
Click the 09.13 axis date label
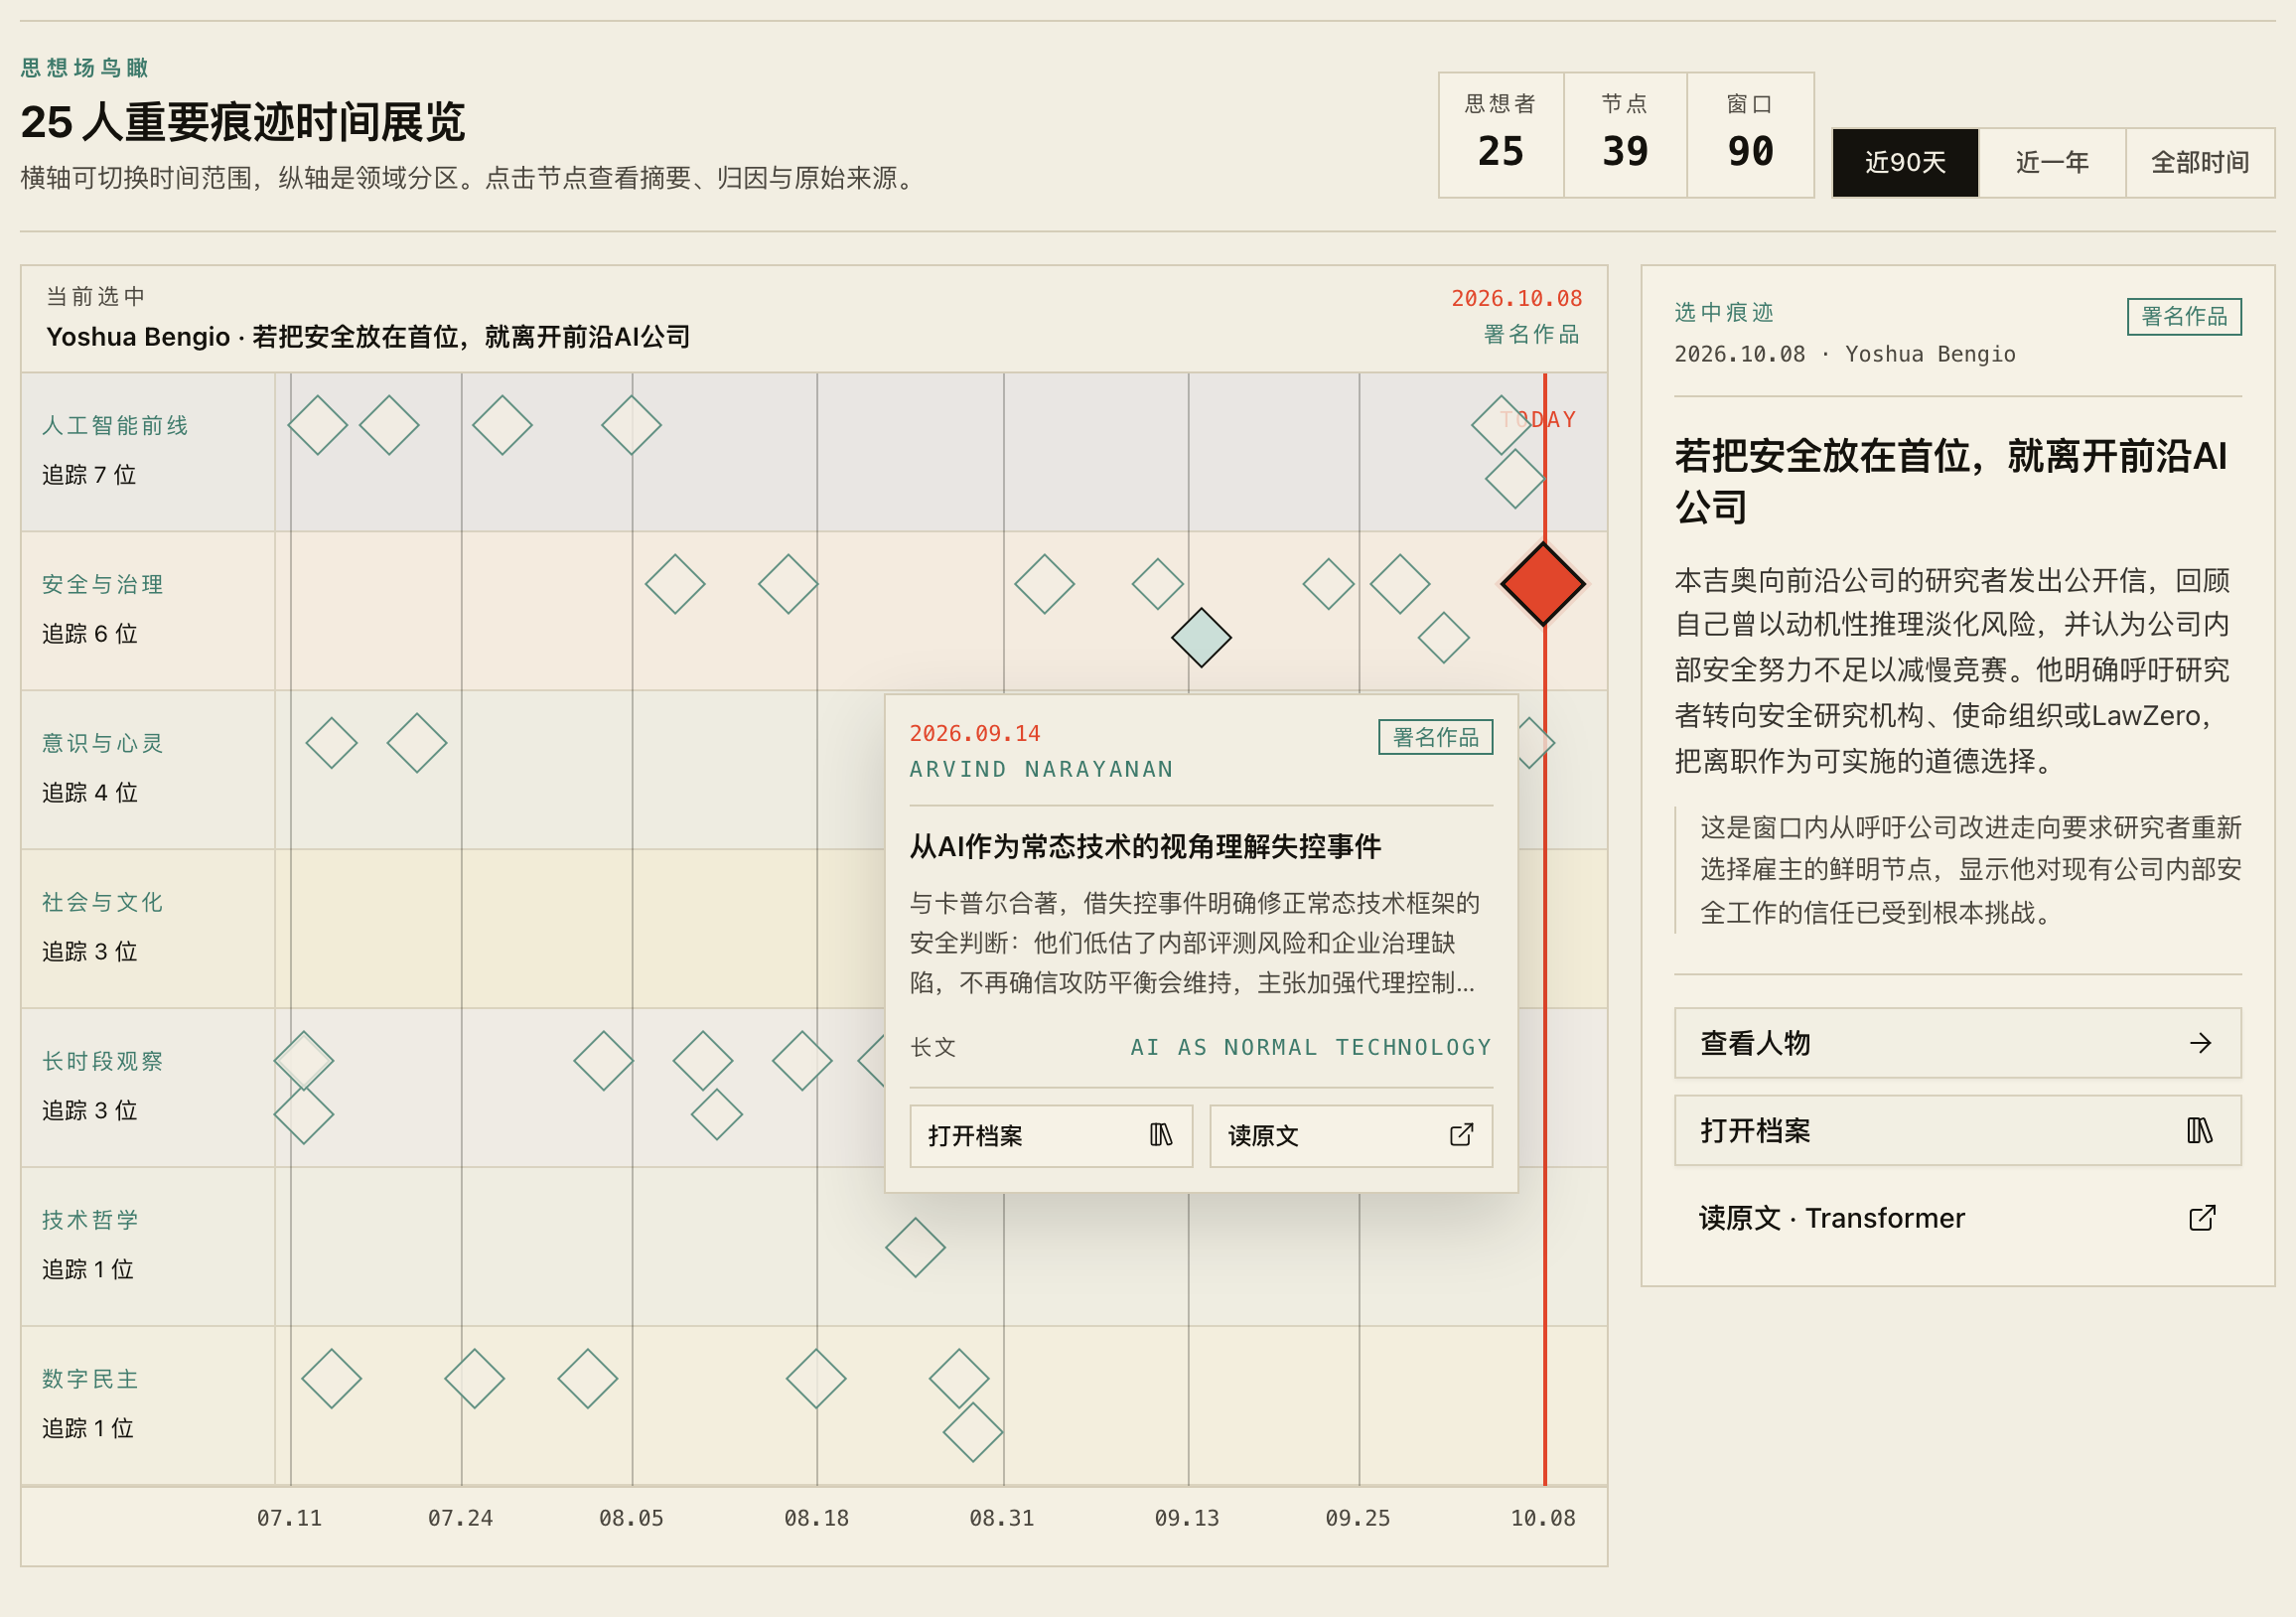point(1187,1518)
